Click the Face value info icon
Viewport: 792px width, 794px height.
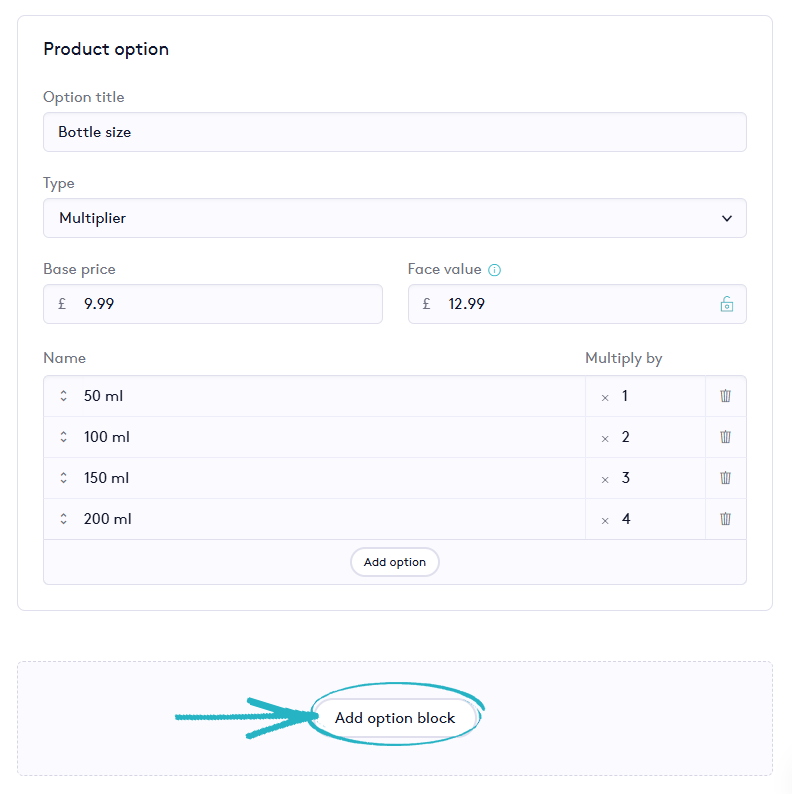tap(495, 270)
